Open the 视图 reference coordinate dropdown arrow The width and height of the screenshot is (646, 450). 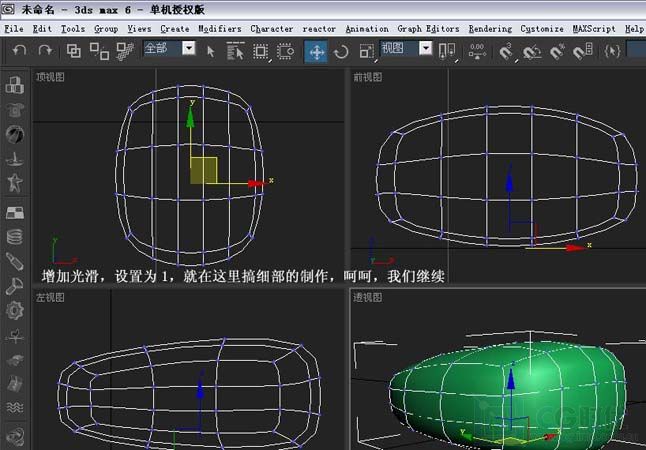point(426,48)
